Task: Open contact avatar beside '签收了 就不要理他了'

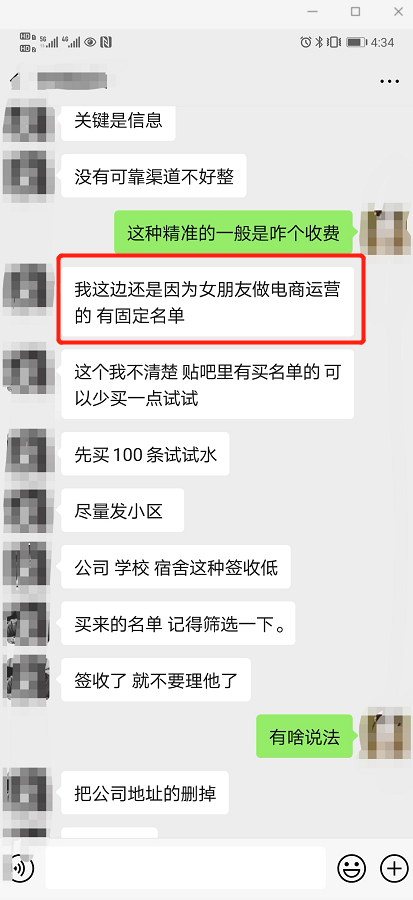Action: 26,680
